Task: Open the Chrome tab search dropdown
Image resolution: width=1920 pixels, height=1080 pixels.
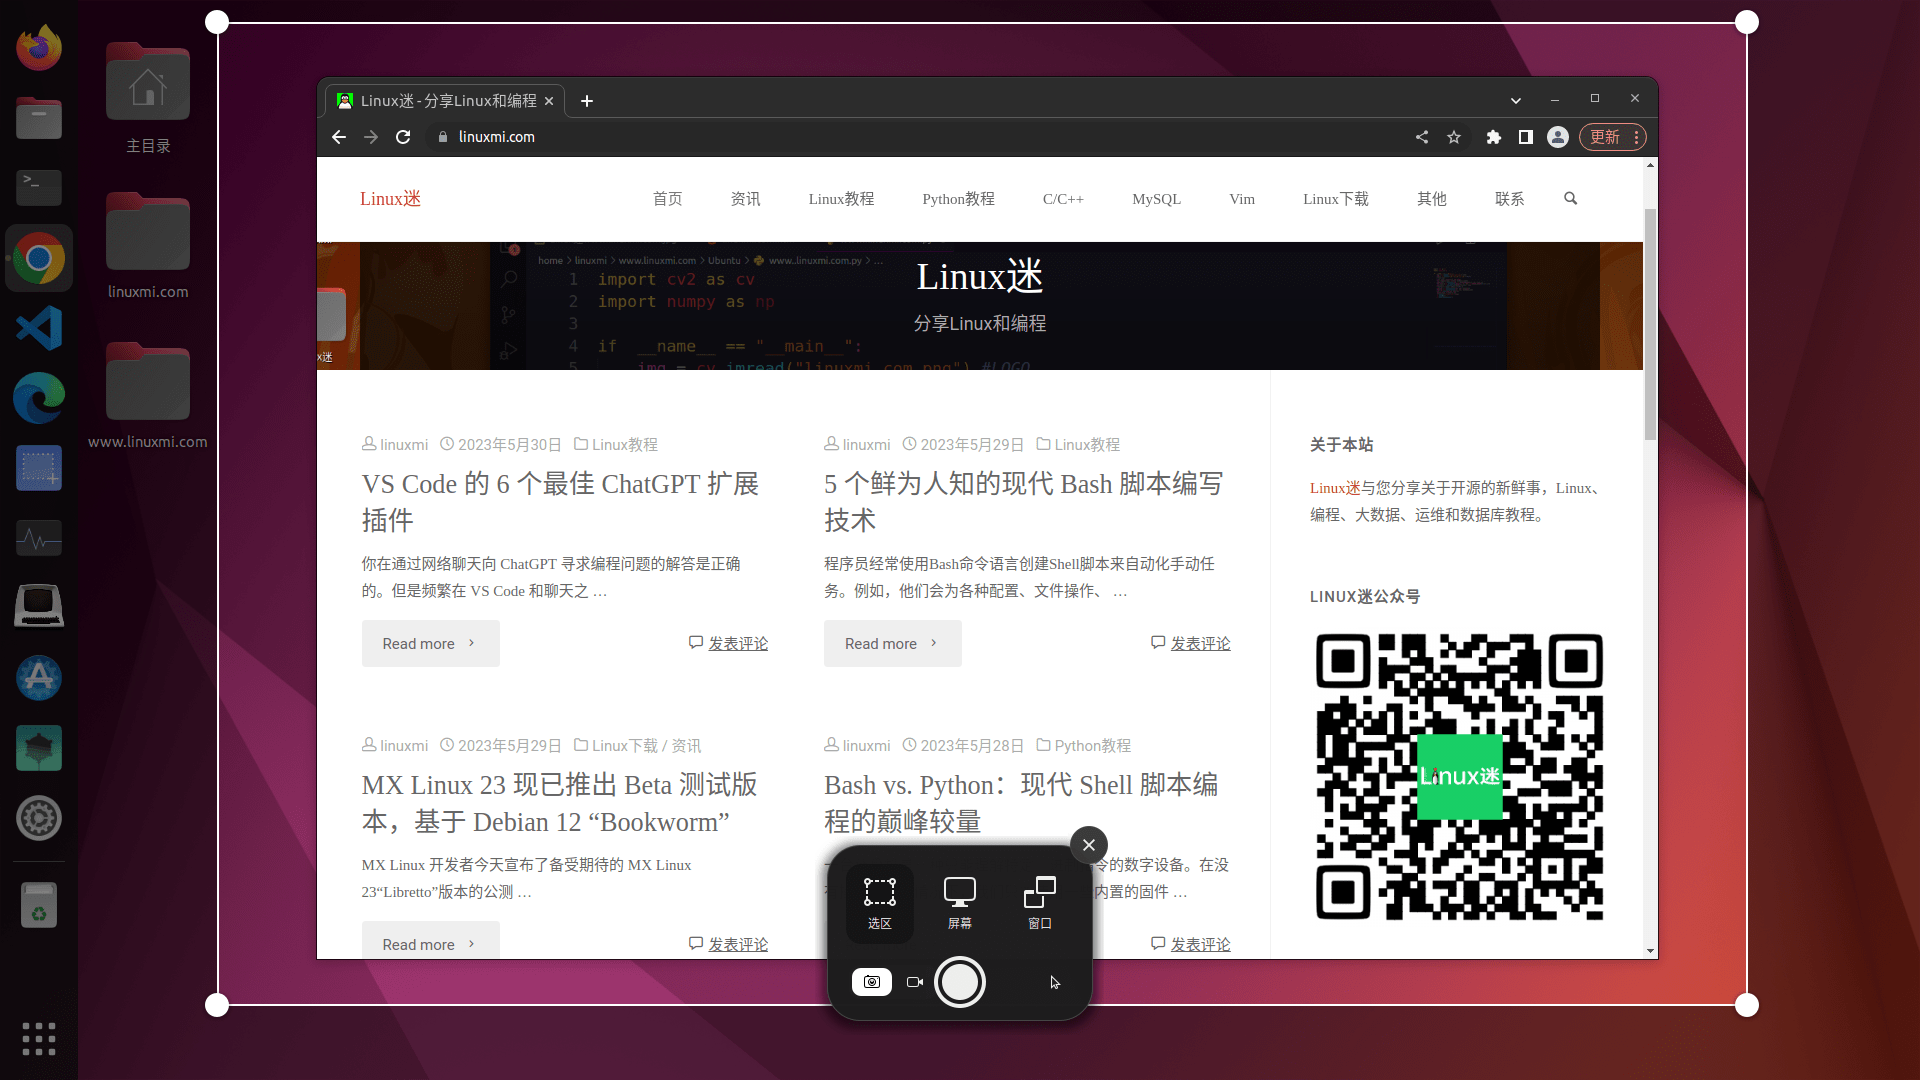Action: click(1515, 100)
